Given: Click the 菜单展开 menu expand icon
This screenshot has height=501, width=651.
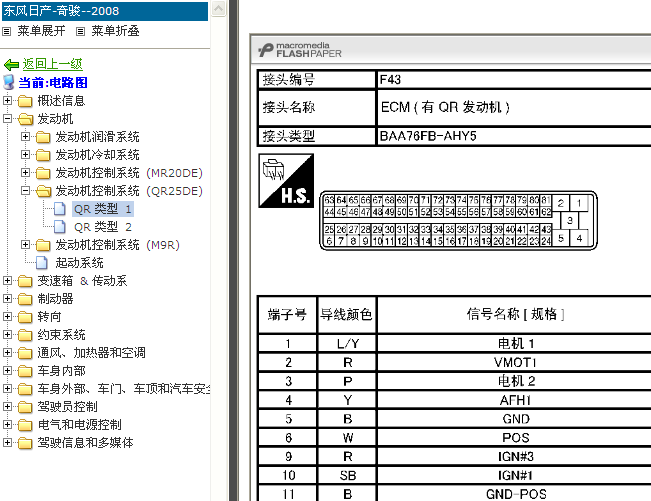Looking at the screenshot, I should [7, 31].
